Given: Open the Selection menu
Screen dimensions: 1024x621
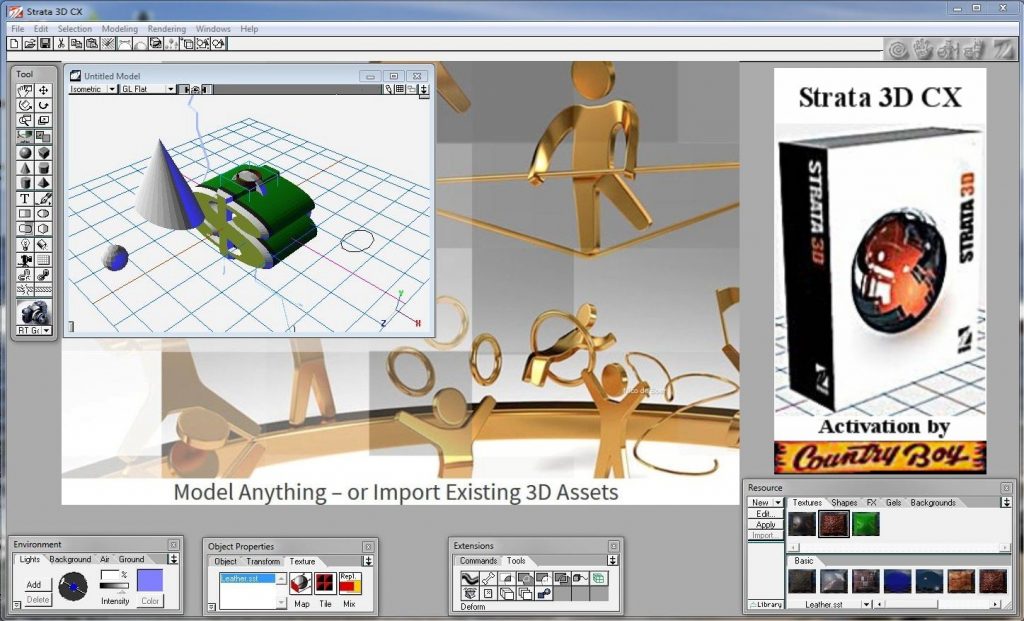Looking at the screenshot, I should coord(74,29).
